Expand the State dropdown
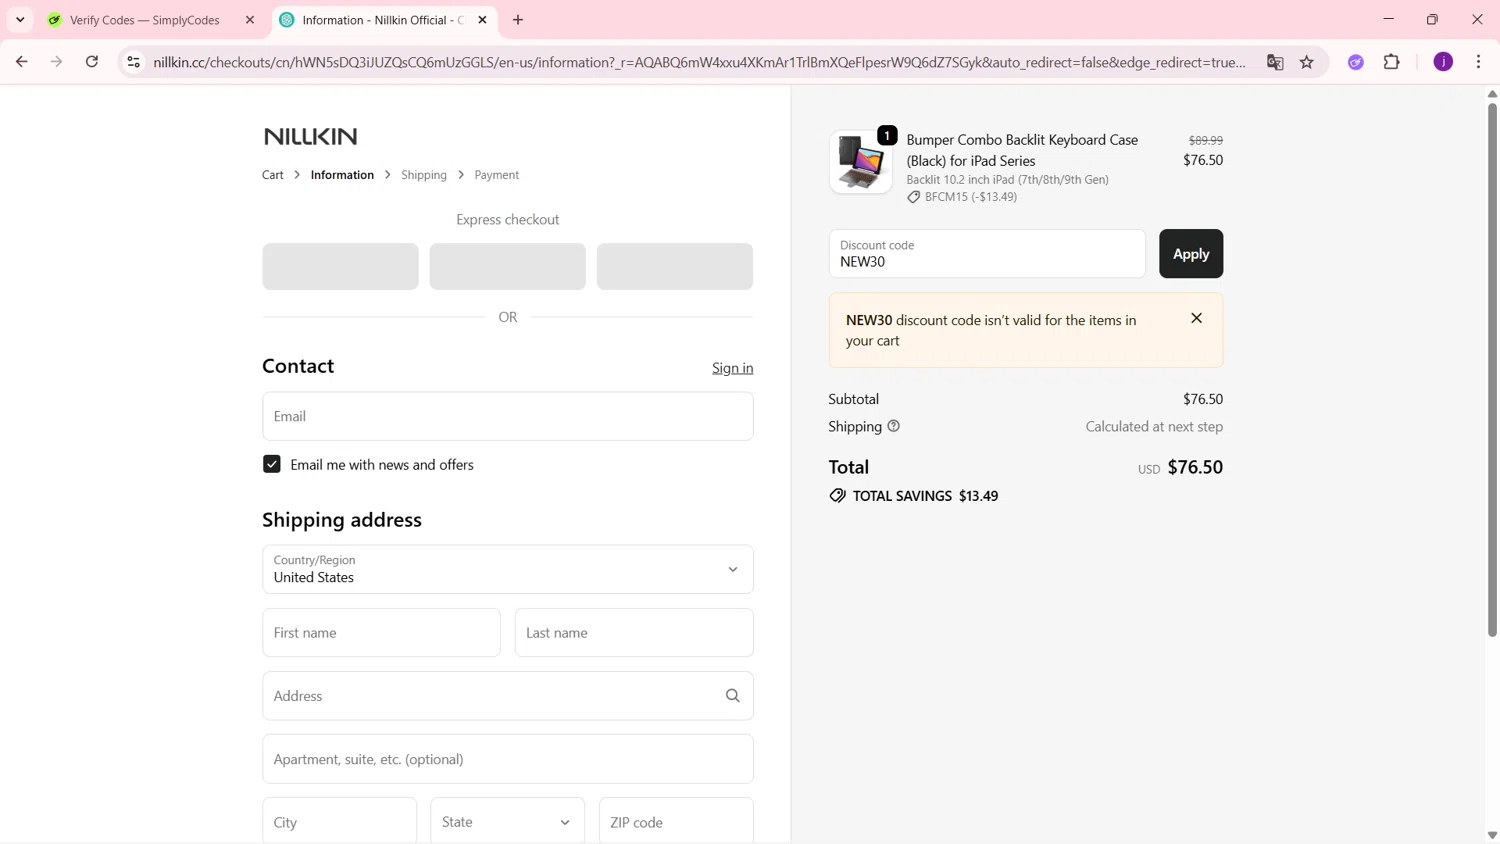1500x844 pixels. [508, 821]
